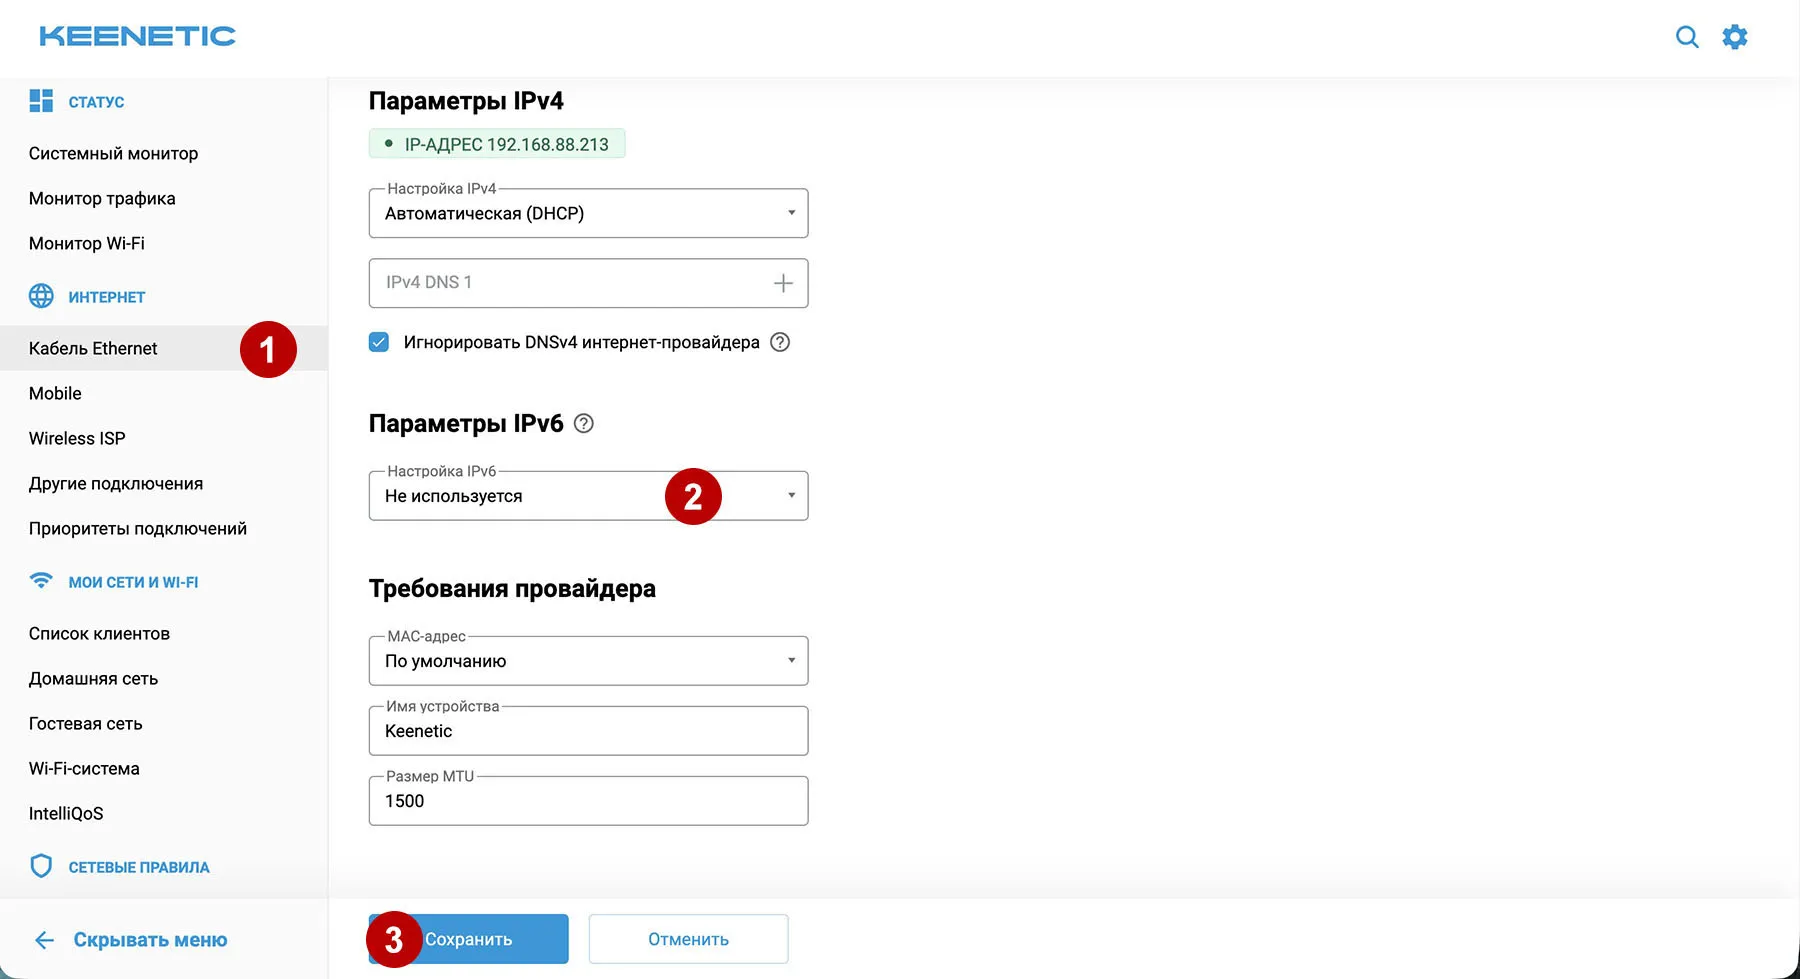This screenshot has width=1800, height=979.
Task: Click the Сохранить button
Action: tap(480, 938)
